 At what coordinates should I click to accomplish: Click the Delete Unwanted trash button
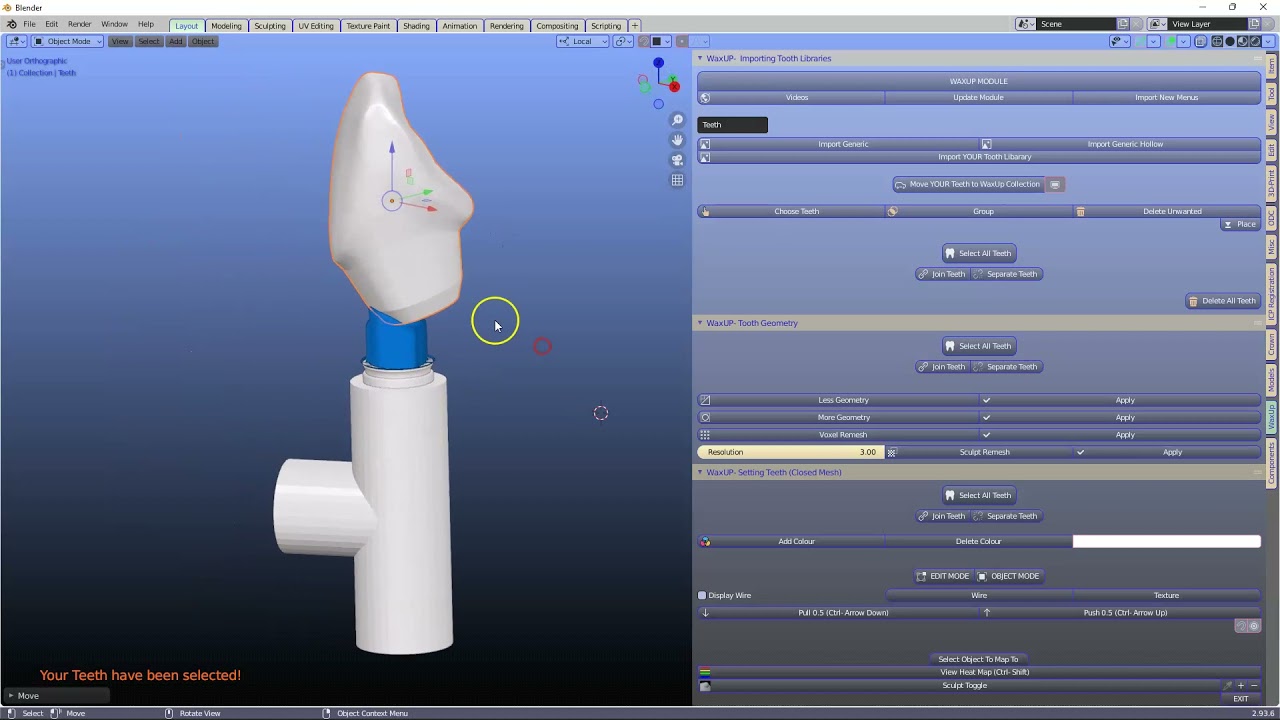click(1167, 211)
